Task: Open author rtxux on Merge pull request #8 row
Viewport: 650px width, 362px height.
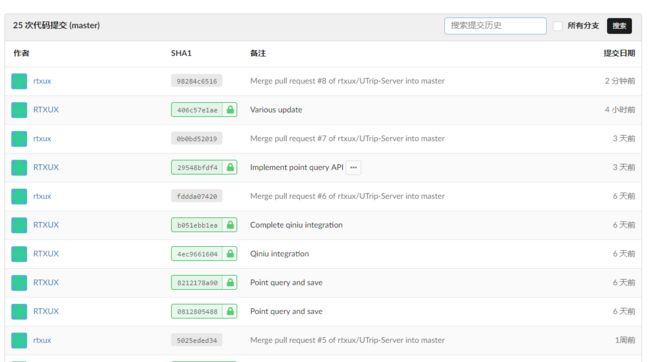Action: click(x=42, y=81)
